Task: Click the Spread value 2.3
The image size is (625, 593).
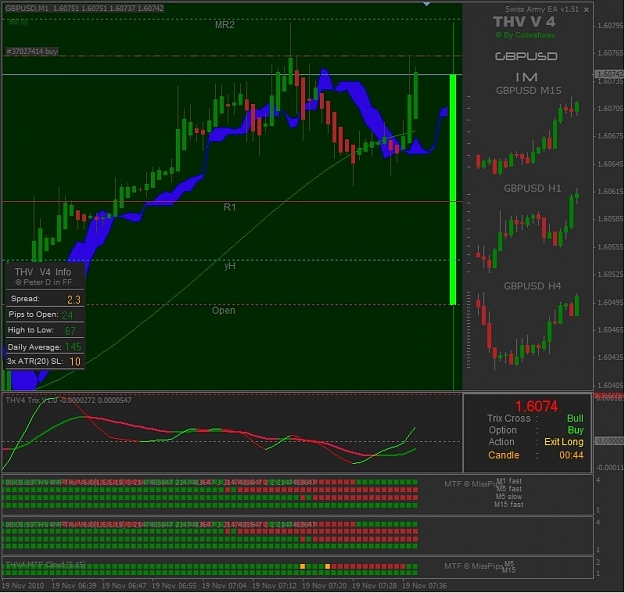Action: (x=74, y=300)
